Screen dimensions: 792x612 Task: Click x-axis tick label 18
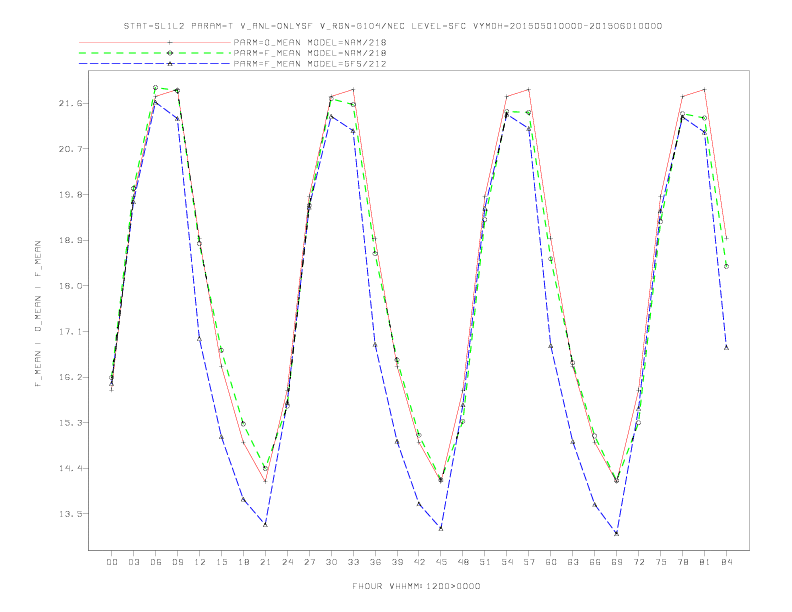point(243,562)
